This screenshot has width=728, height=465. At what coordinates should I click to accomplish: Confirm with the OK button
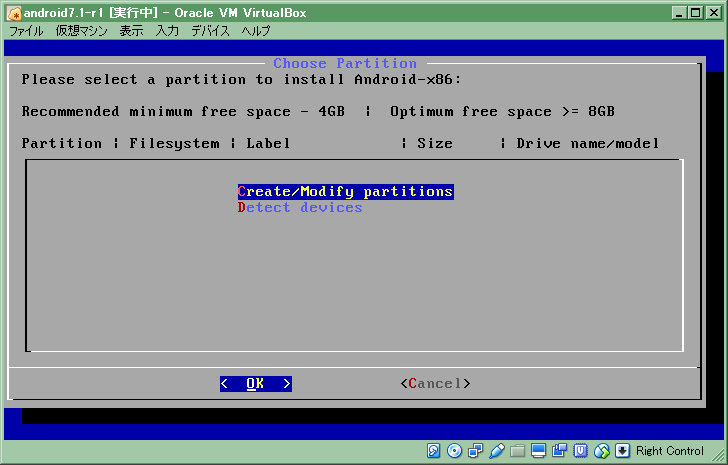point(256,384)
